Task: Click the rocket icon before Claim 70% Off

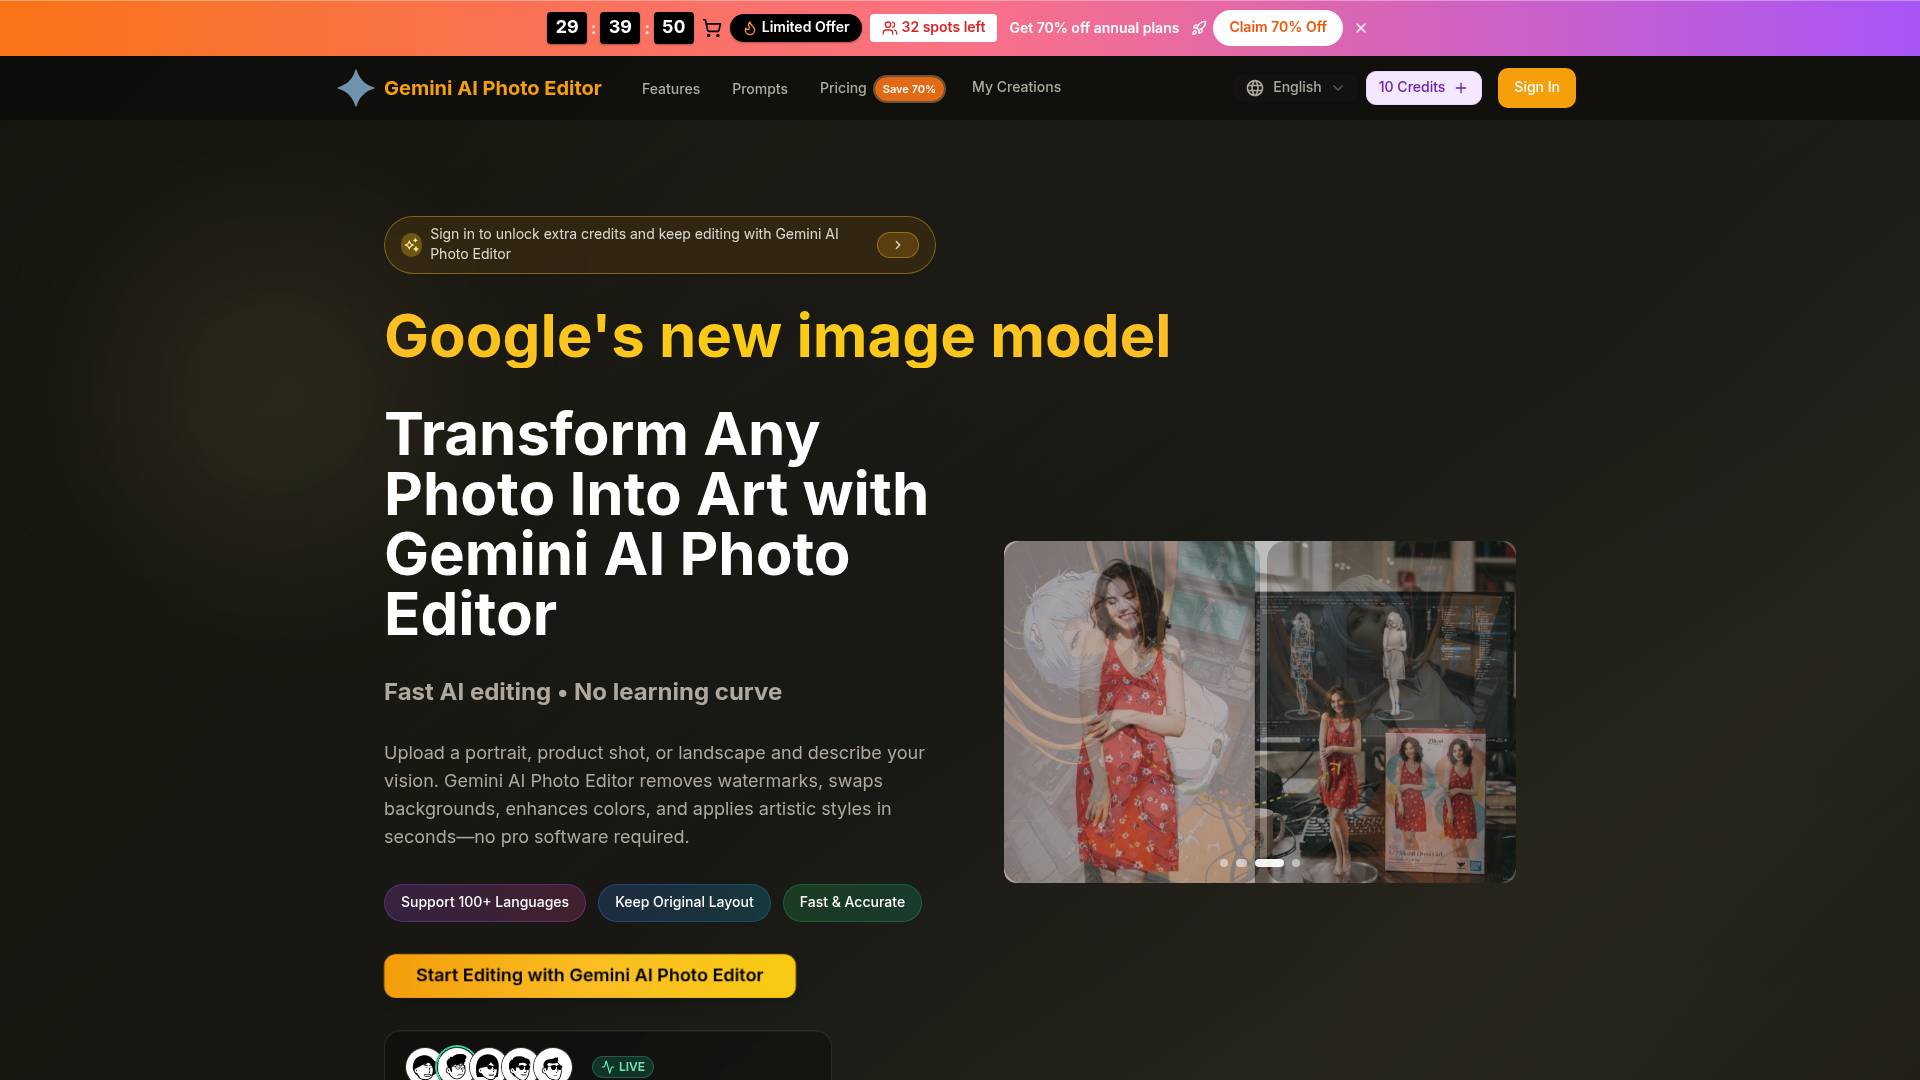Action: 1199,28
